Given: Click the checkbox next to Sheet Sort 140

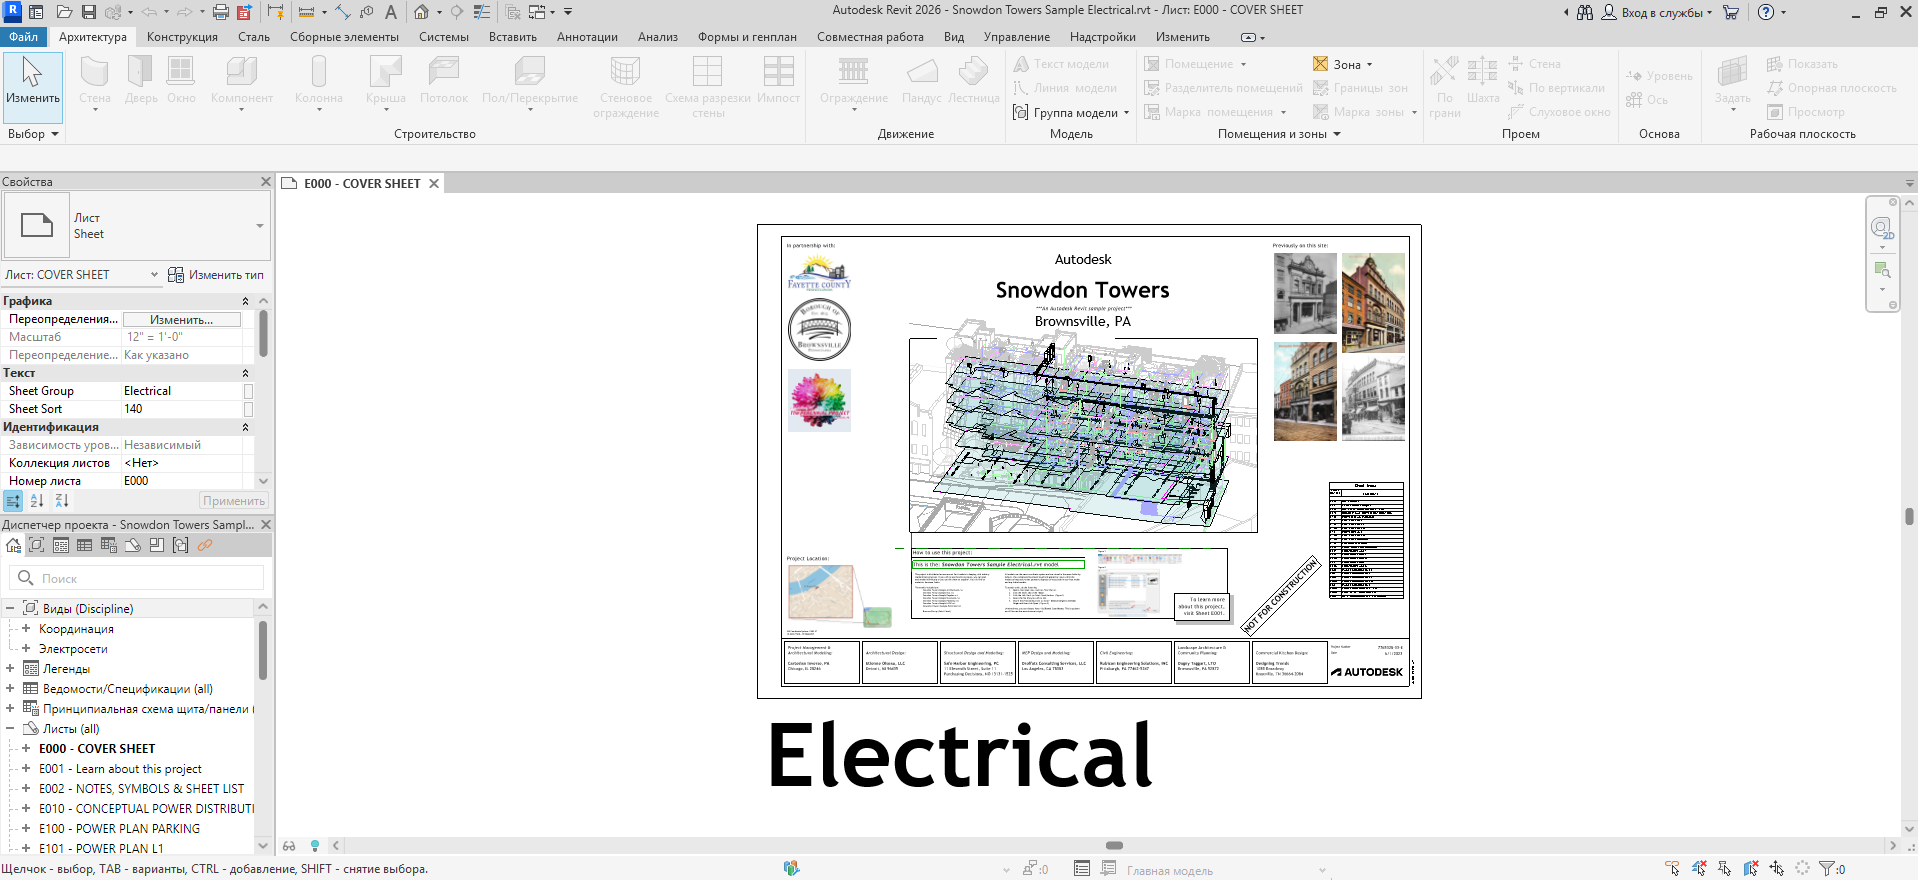Looking at the screenshot, I should [249, 409].
